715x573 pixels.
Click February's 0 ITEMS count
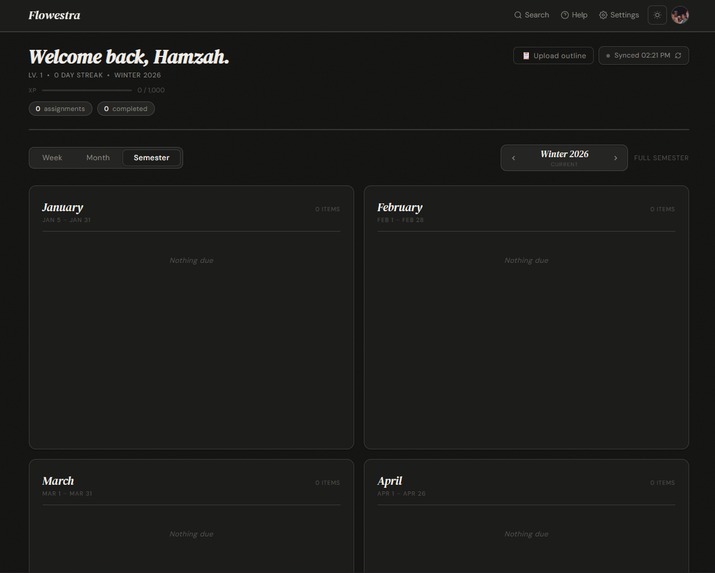[663, 209]
